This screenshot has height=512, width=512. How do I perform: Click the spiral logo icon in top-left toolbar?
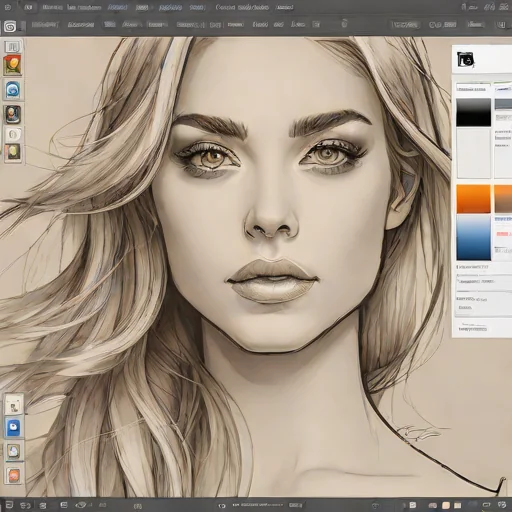tap(10, 26)
